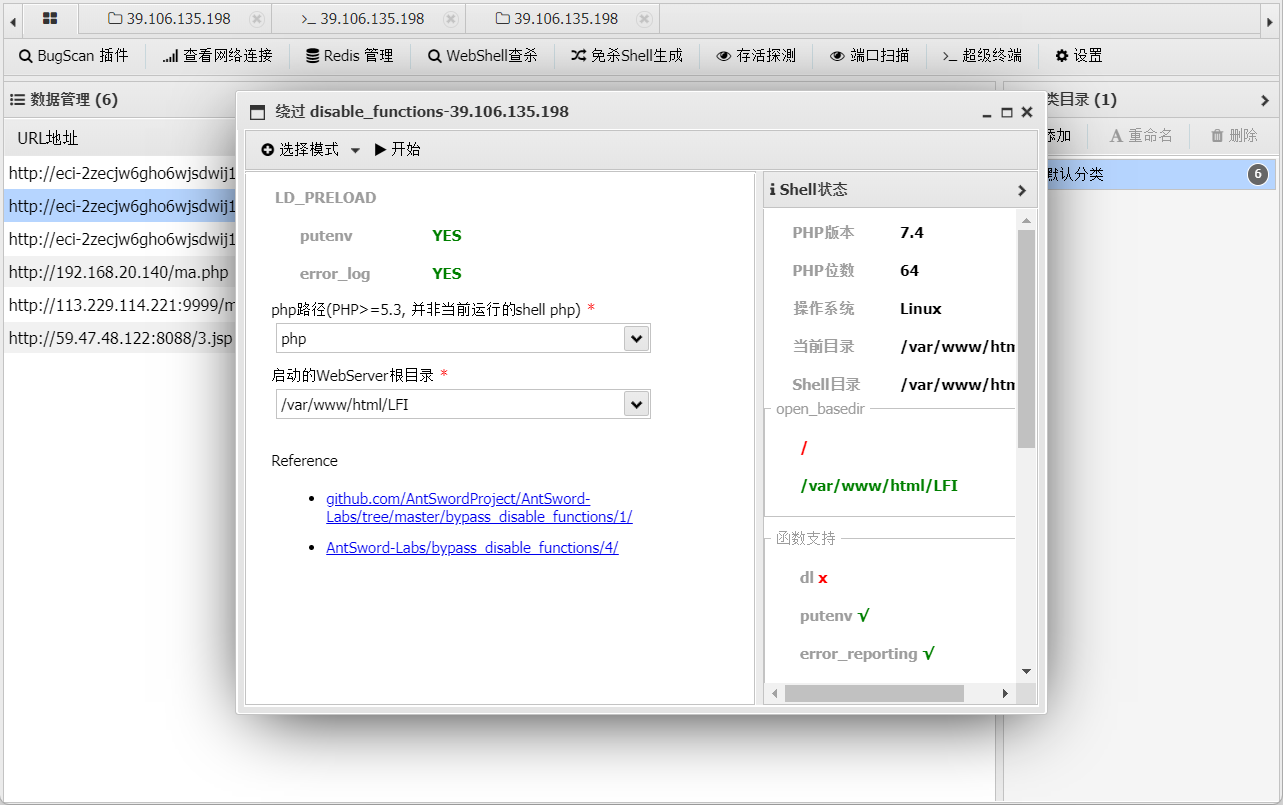Select the 默认分类 category row
The height and width of the screenshot is (805, 1283).
[x=1160, y=174]
